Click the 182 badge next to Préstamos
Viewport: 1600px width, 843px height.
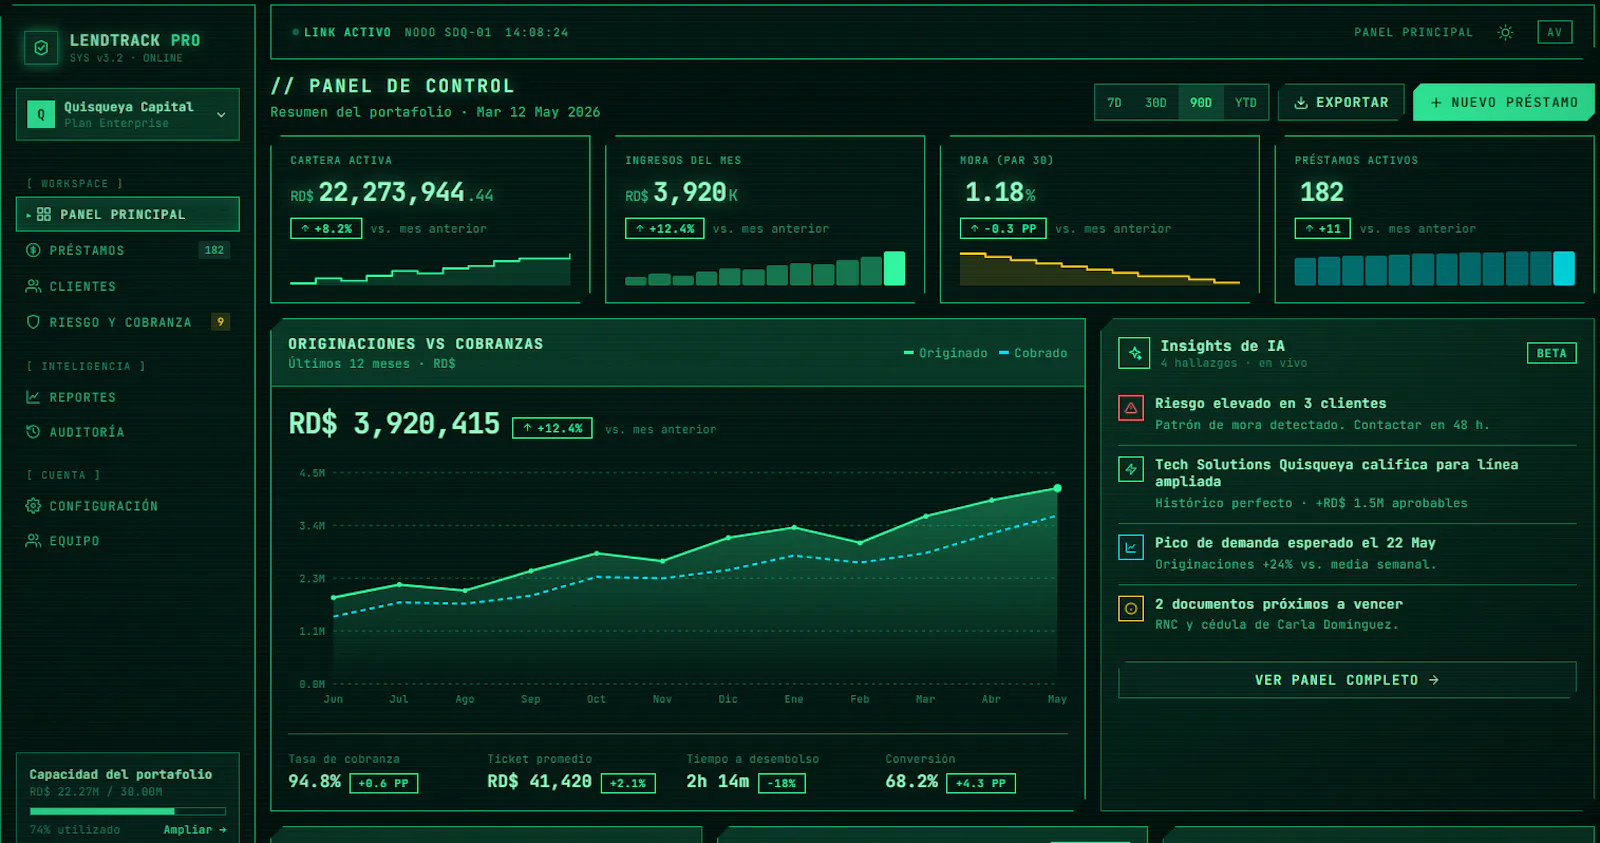coord(214,250)
